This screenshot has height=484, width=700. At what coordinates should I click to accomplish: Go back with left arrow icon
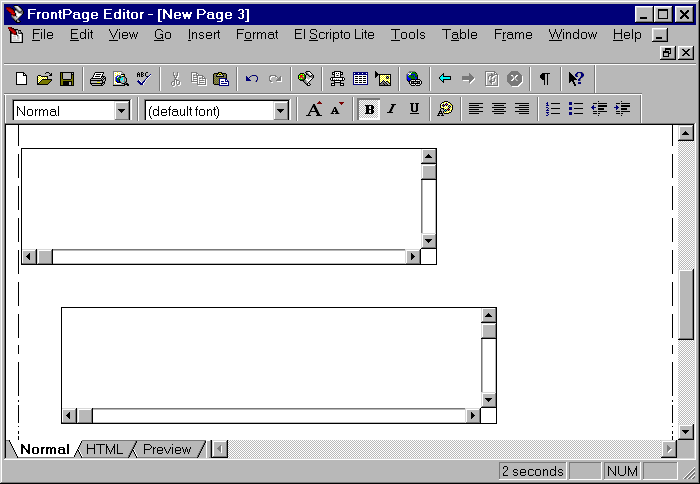[x=445, y=79]
